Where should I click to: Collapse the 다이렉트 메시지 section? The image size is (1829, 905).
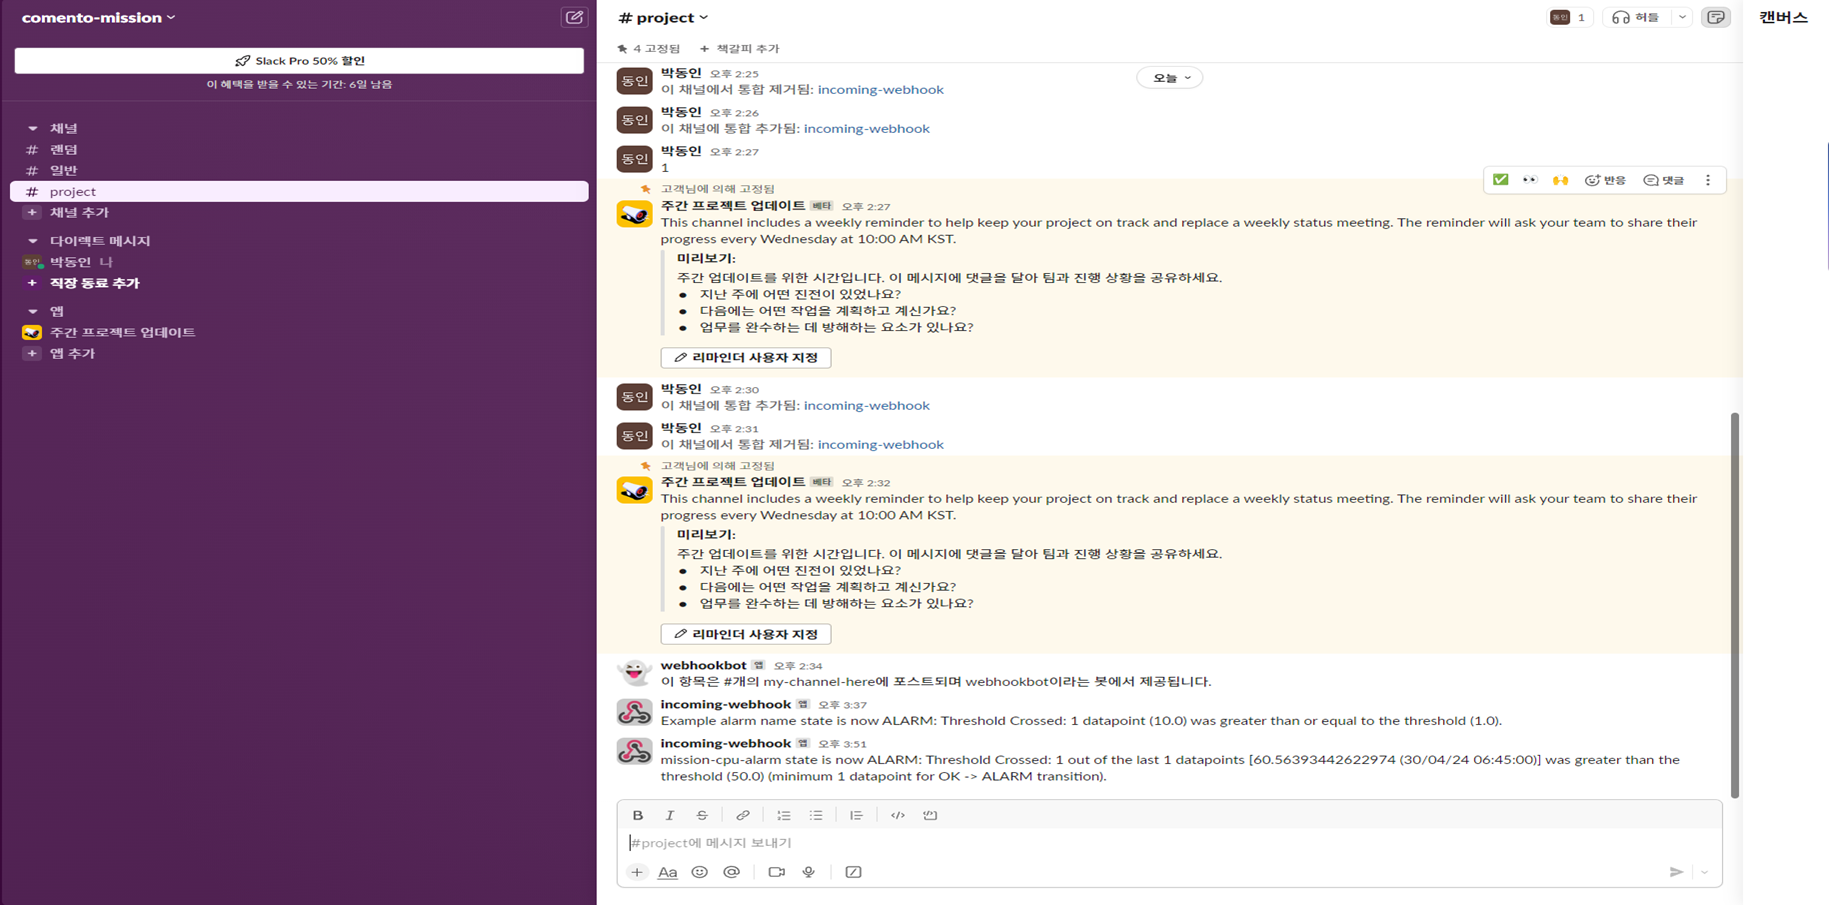point(32,241)
